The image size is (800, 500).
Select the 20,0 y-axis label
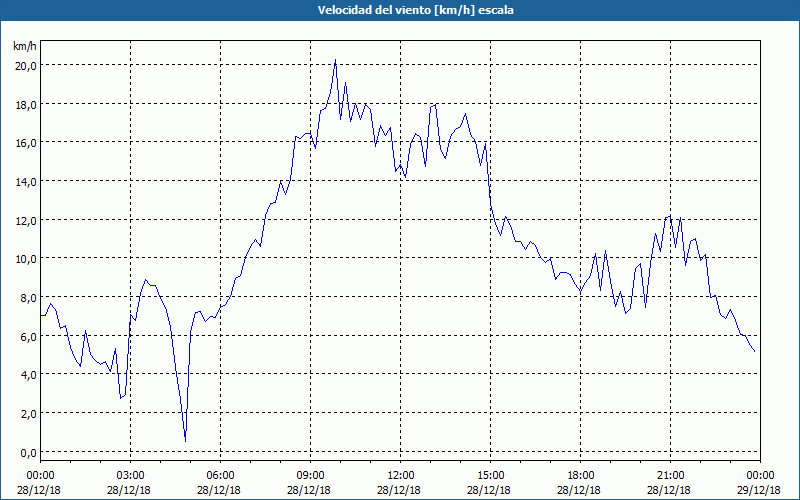(26, 65)
